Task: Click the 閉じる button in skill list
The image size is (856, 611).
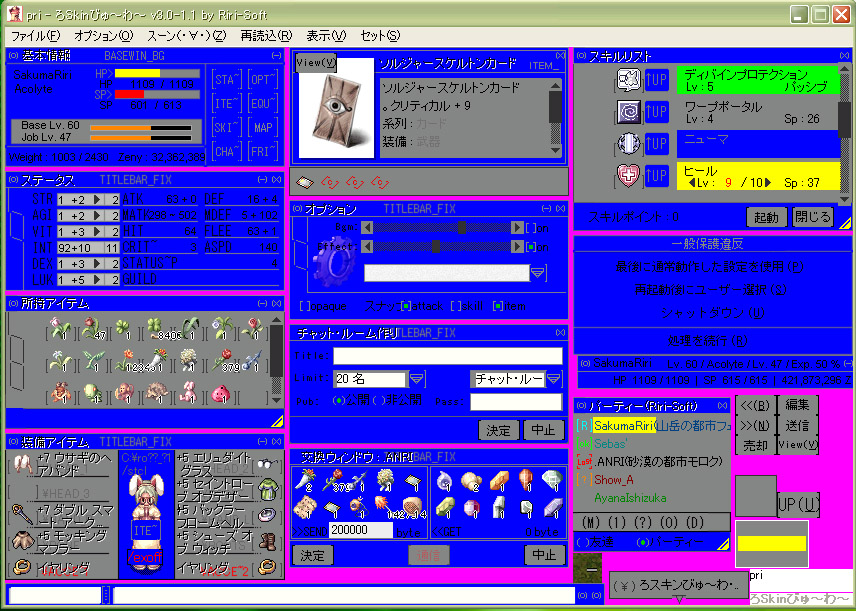Action: [813, 217]
